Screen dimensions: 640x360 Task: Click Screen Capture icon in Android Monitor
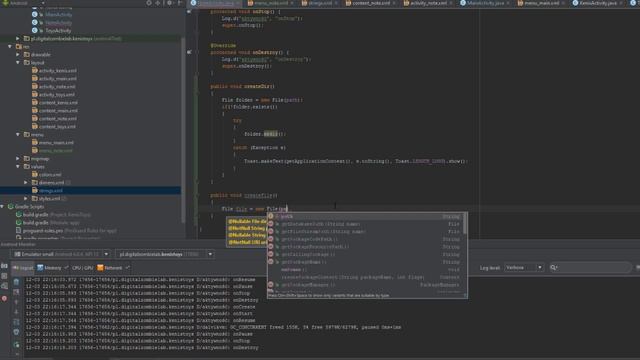(x=4, y=266)
